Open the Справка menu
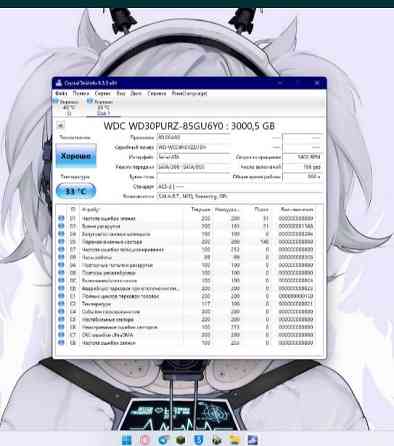394x446 pixels. click(x=157, y=93)
